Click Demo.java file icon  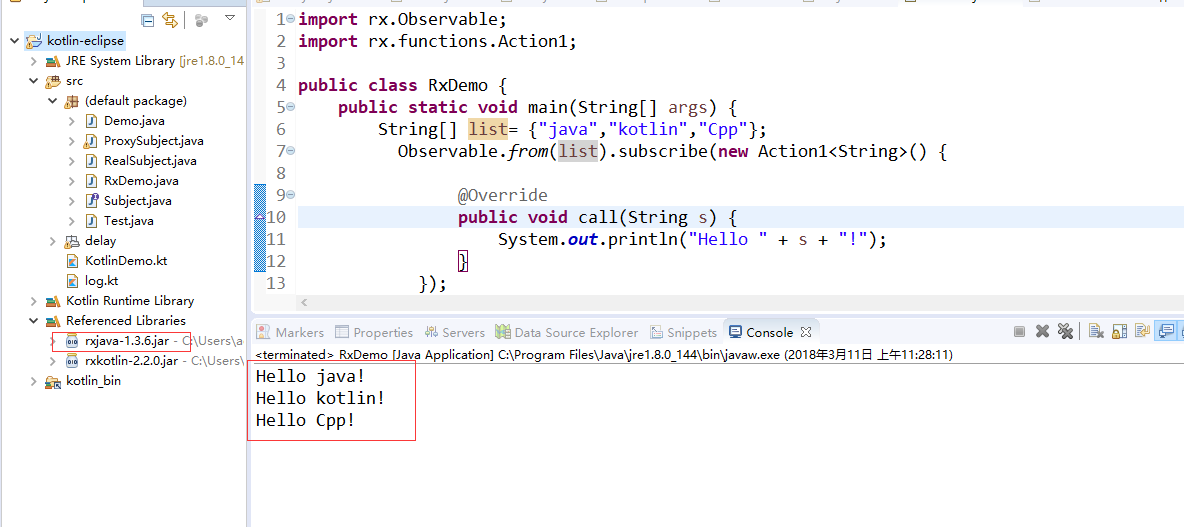click(x=91, y=121)
